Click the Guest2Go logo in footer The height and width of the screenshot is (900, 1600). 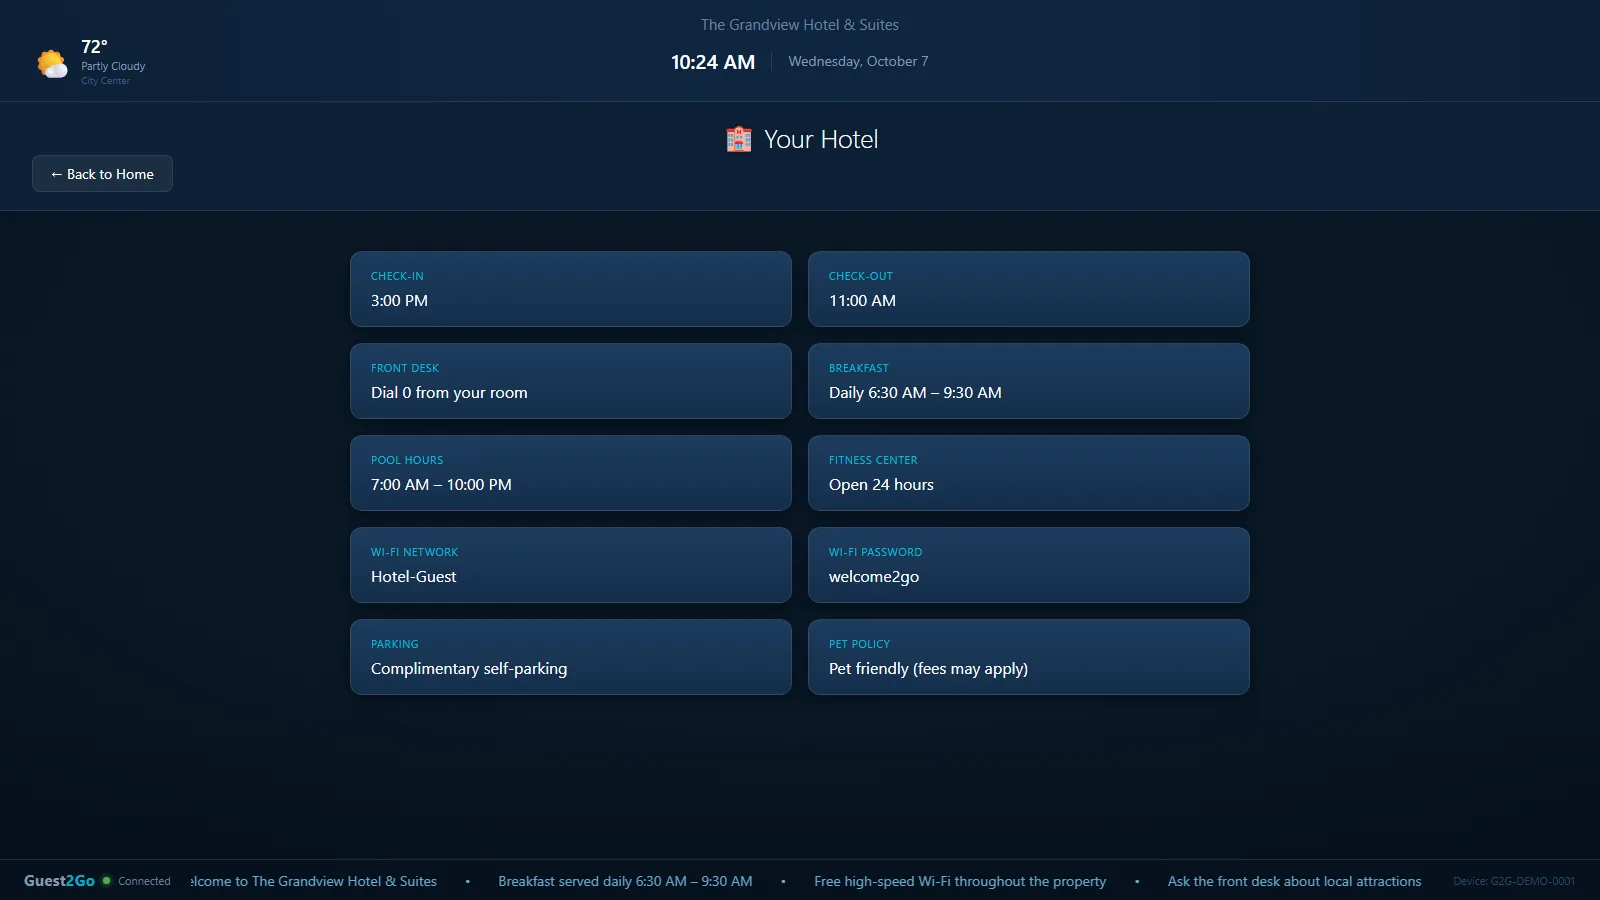[x=59, y=881]
